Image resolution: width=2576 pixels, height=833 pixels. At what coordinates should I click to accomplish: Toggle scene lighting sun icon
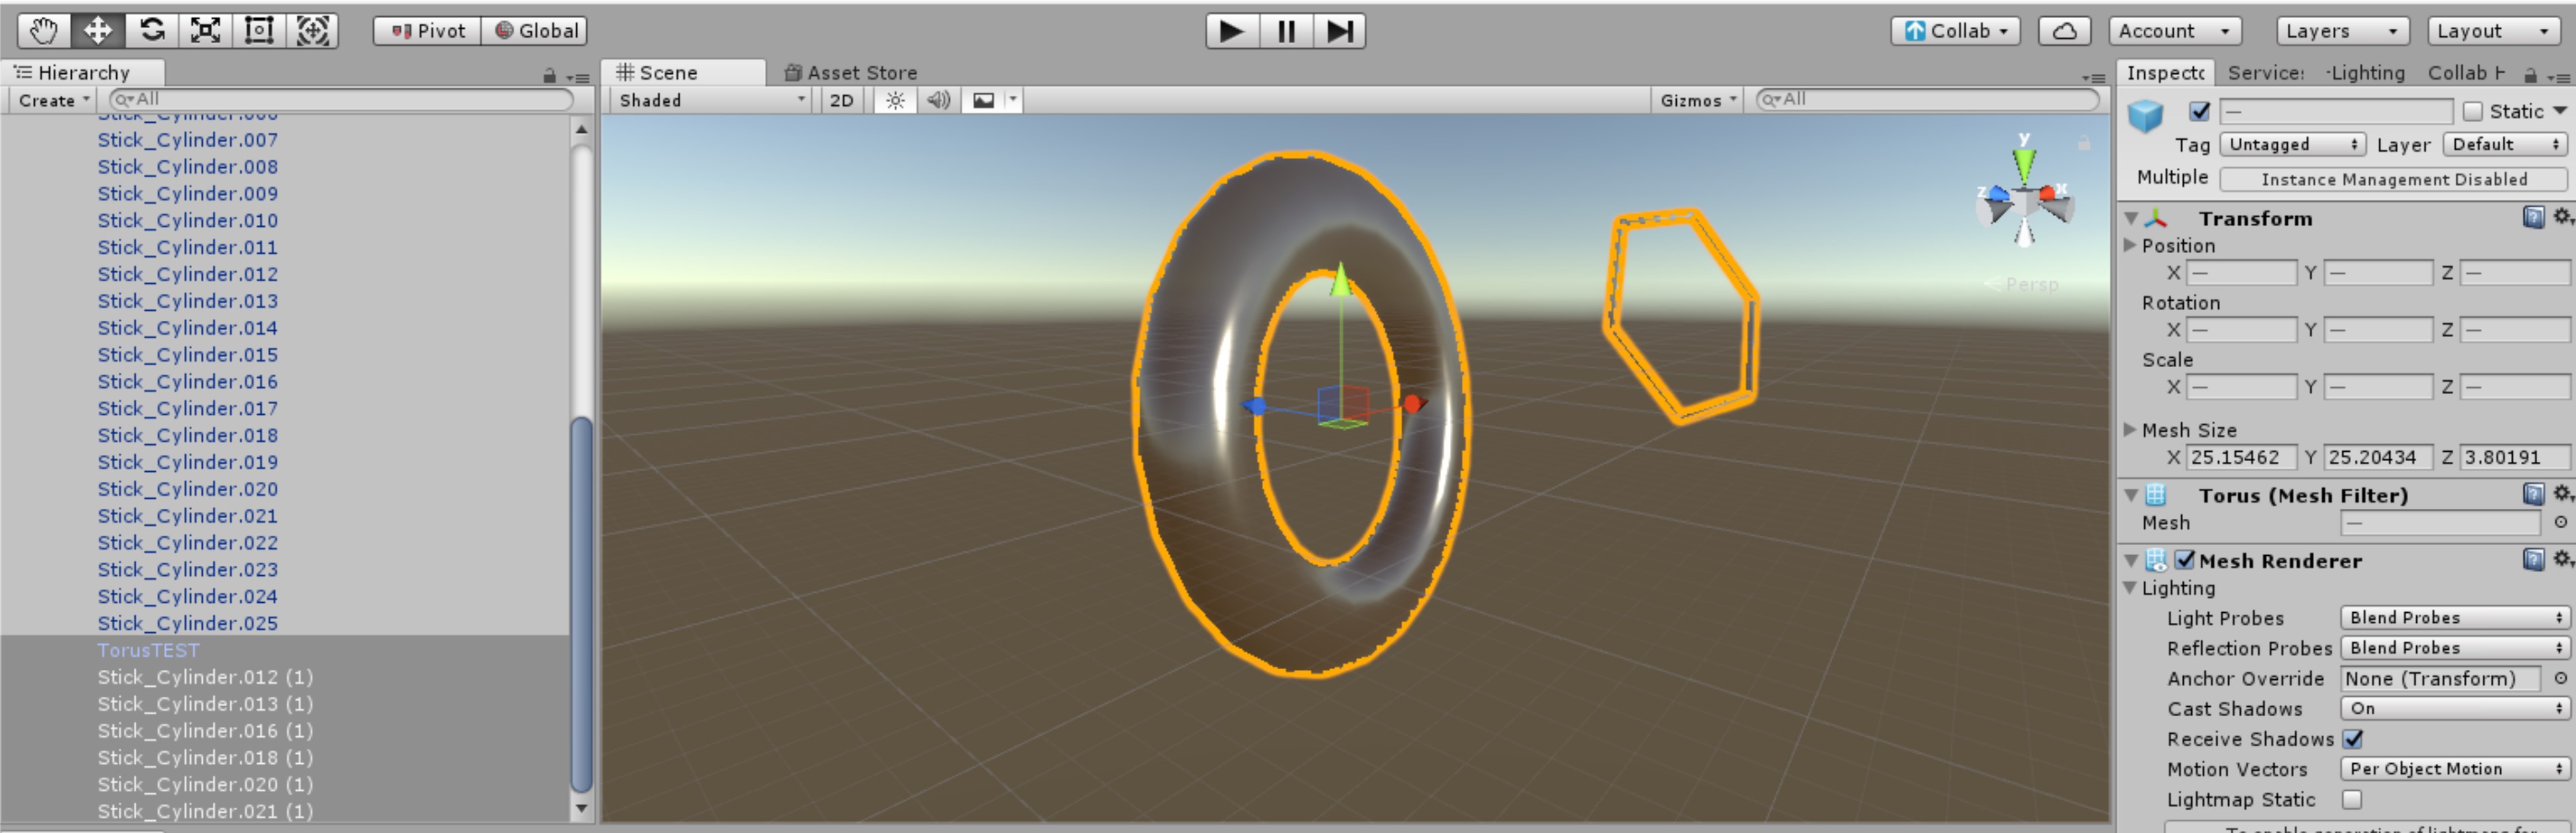(x=895, y=100)
